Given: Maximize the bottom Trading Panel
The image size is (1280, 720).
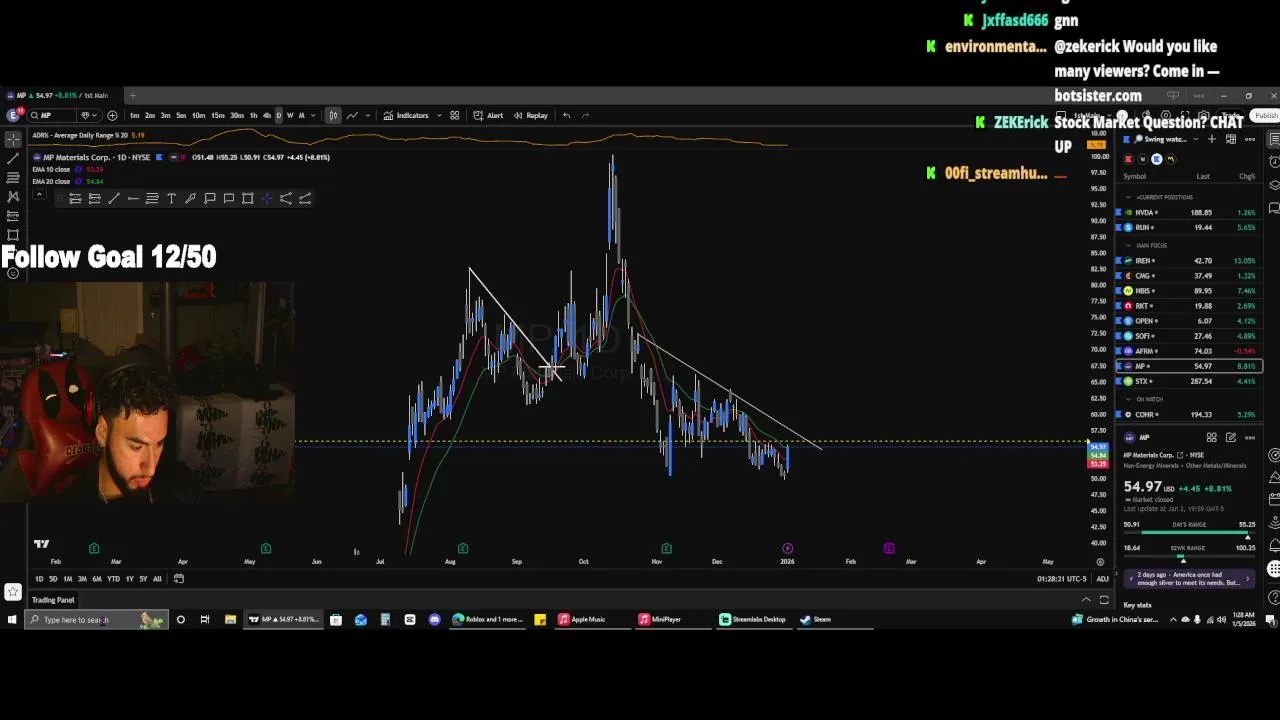Looking at the screenshot, I should point(1104,599).
